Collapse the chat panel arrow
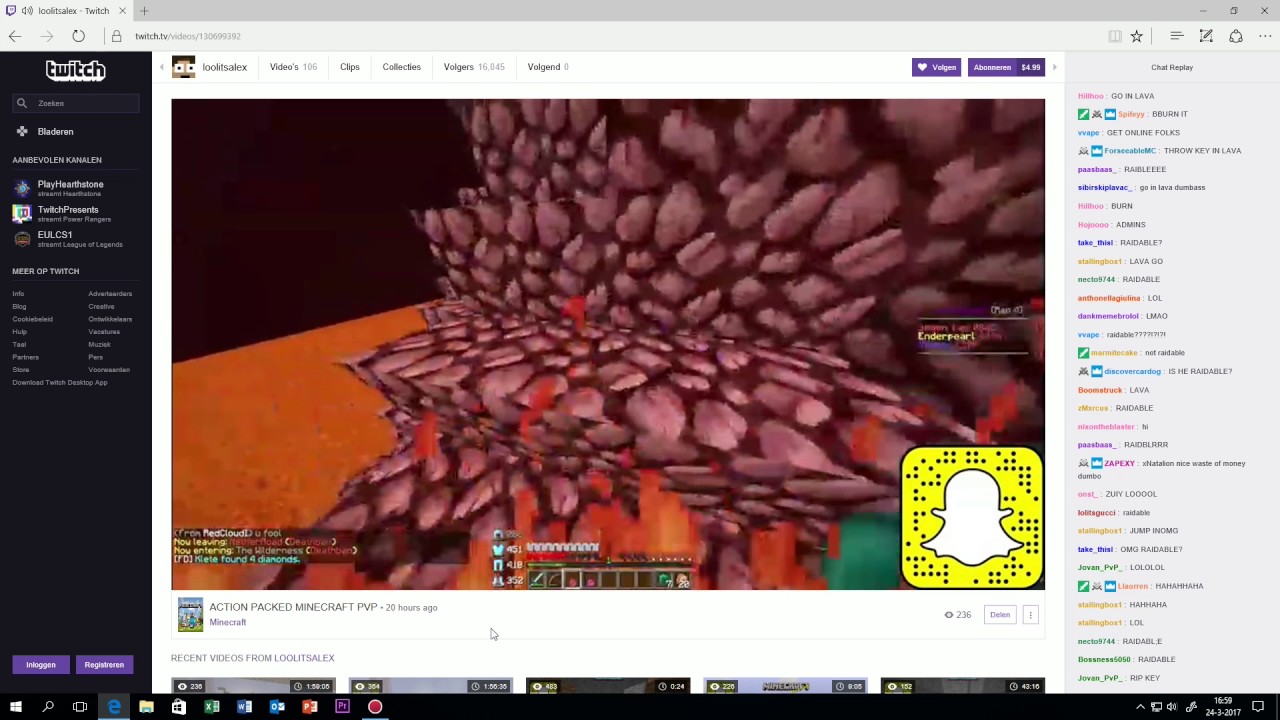This screenshot has width=1280, height=720. 1054,67
